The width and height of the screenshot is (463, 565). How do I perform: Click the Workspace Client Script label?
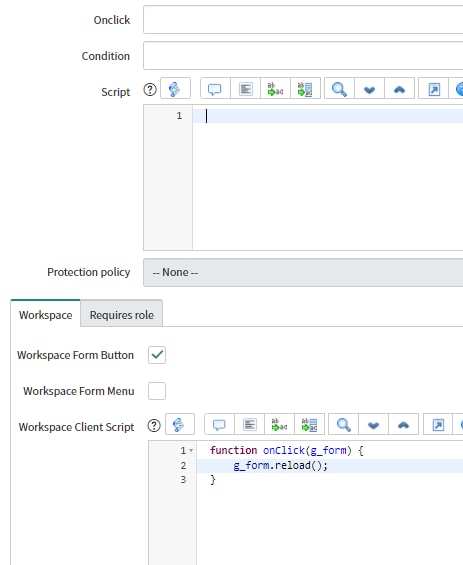[x=76, y=427]
